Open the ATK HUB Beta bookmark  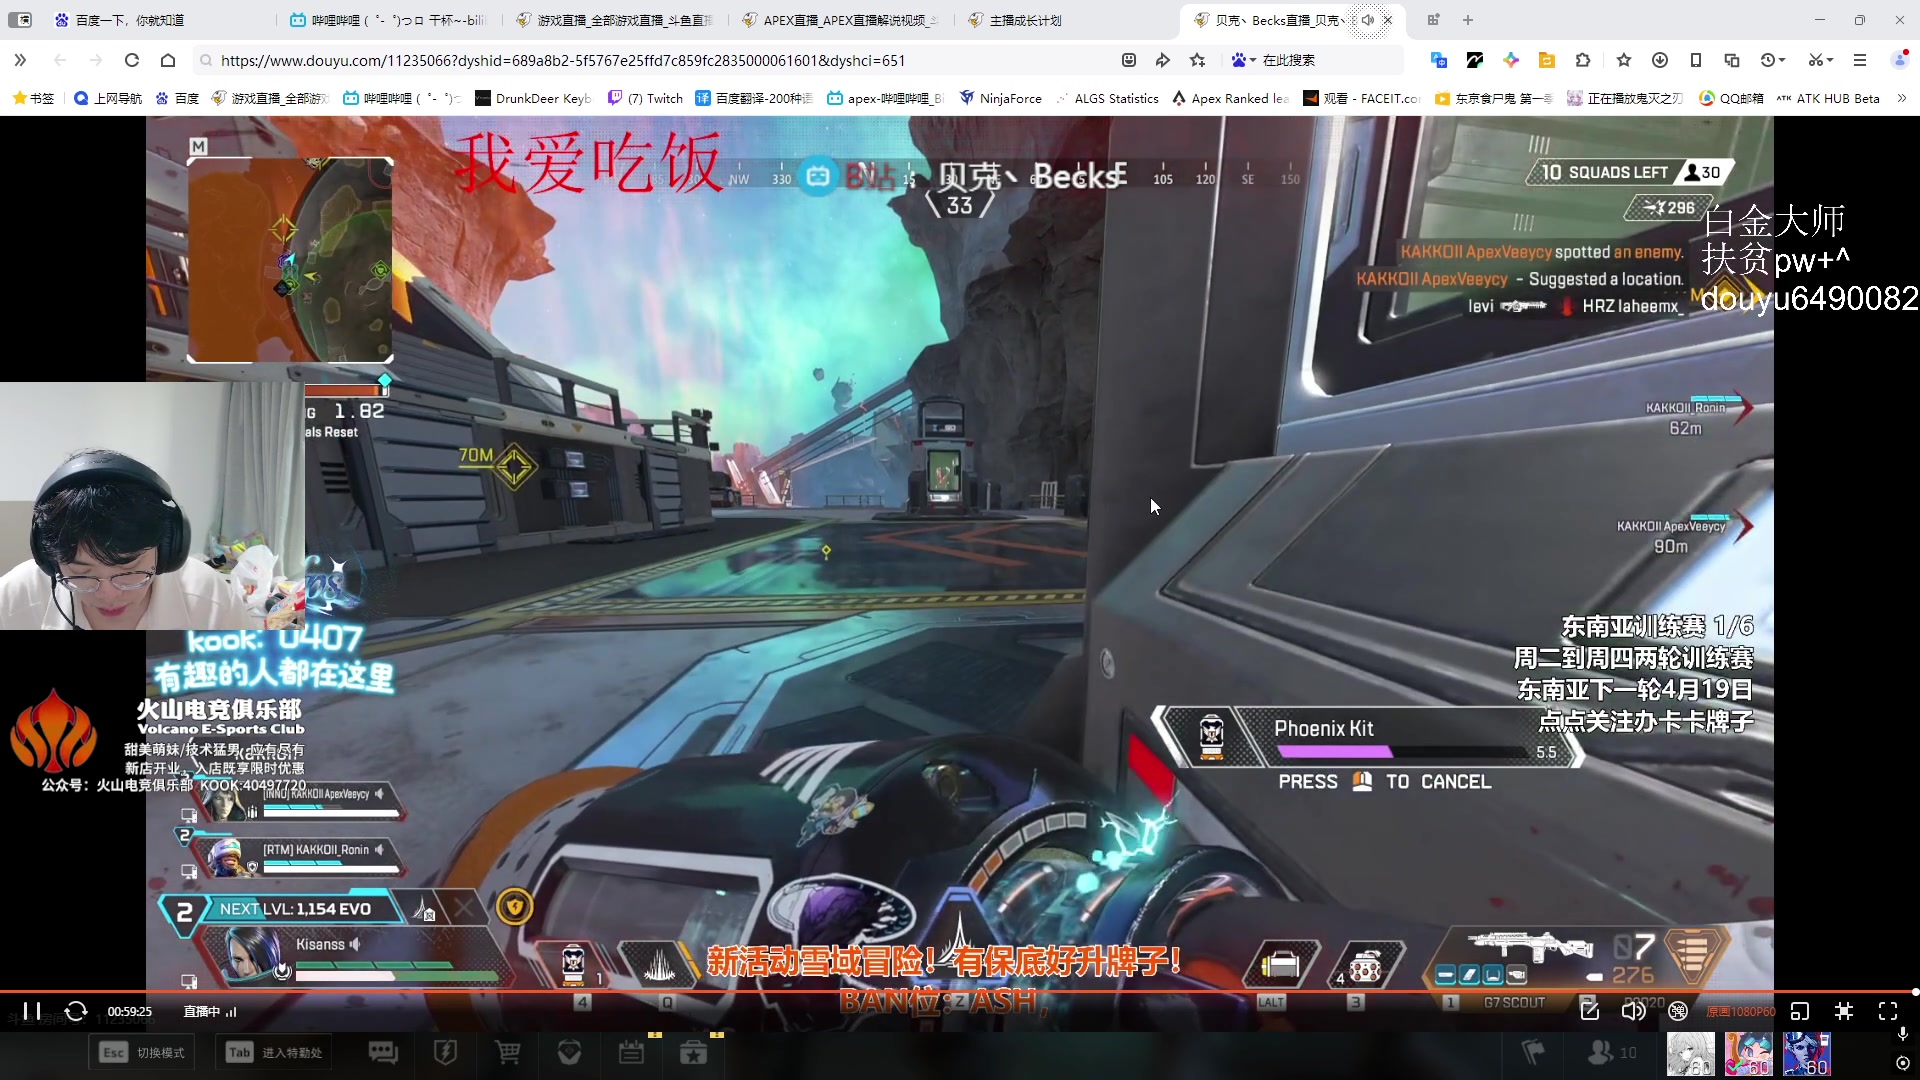1828,98
